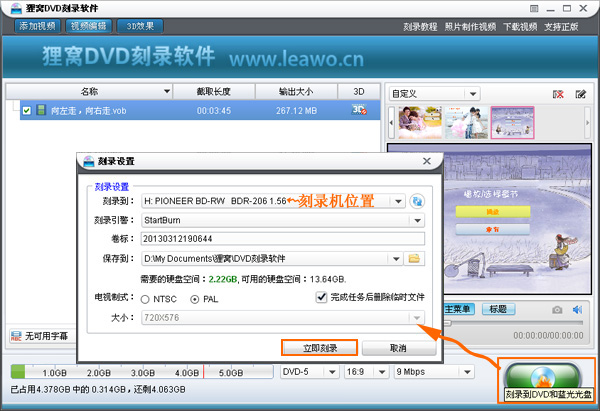This screenshot has height=411, width=600.
Task: Toggle 完成任务后删除临时文件 checkbox
Action: [x=321, y=297]
